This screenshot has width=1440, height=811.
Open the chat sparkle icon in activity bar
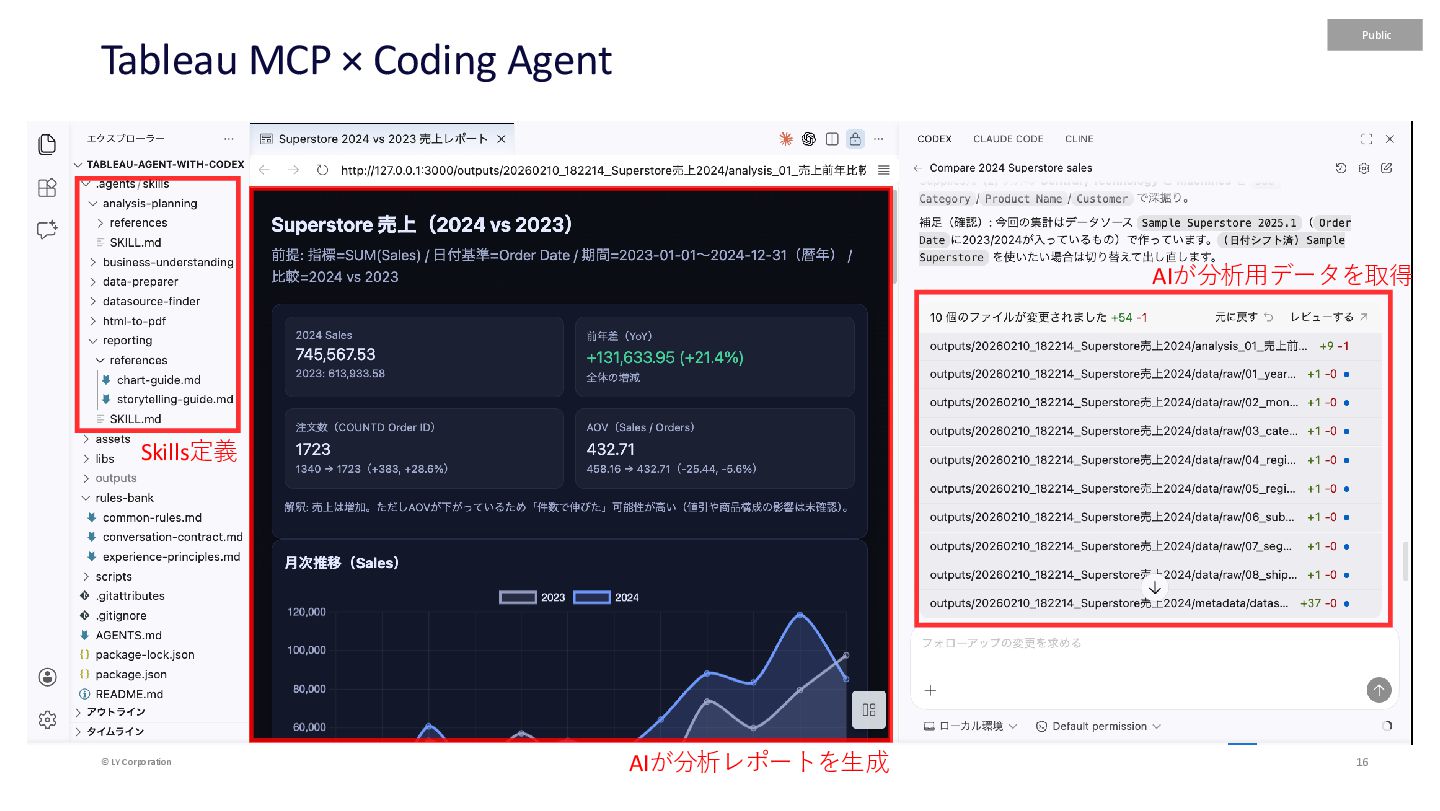pyautogui.click(x=46, y=230)
